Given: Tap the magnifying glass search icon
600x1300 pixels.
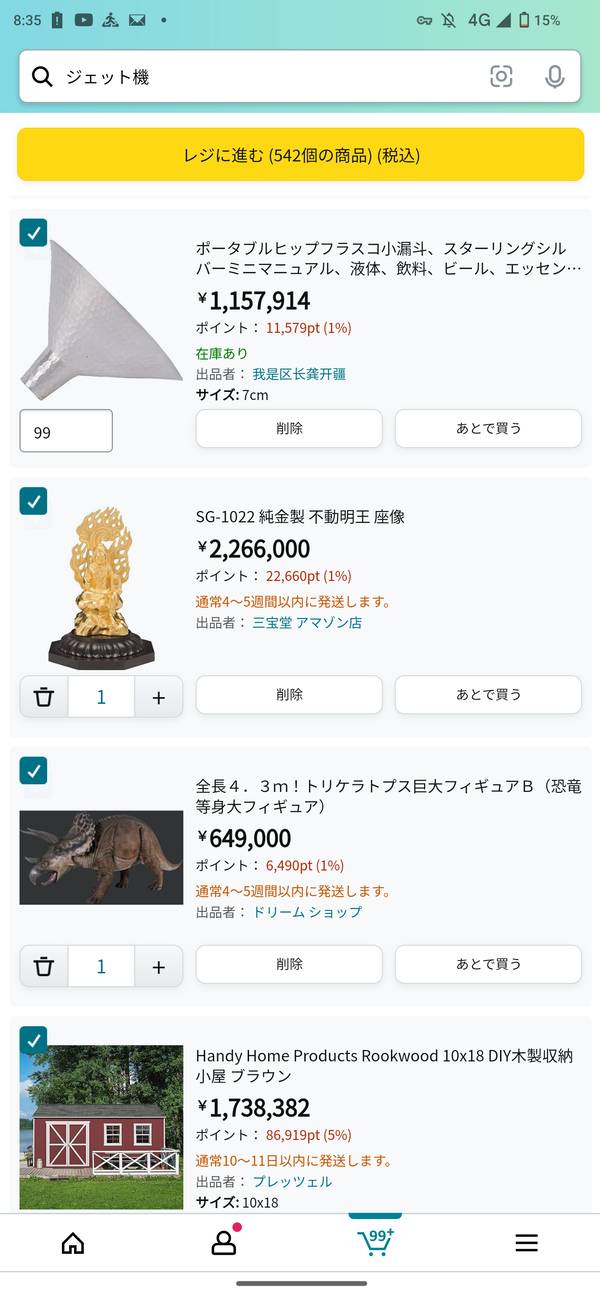Looking at the screenshot, I should [x=42, y=77].
